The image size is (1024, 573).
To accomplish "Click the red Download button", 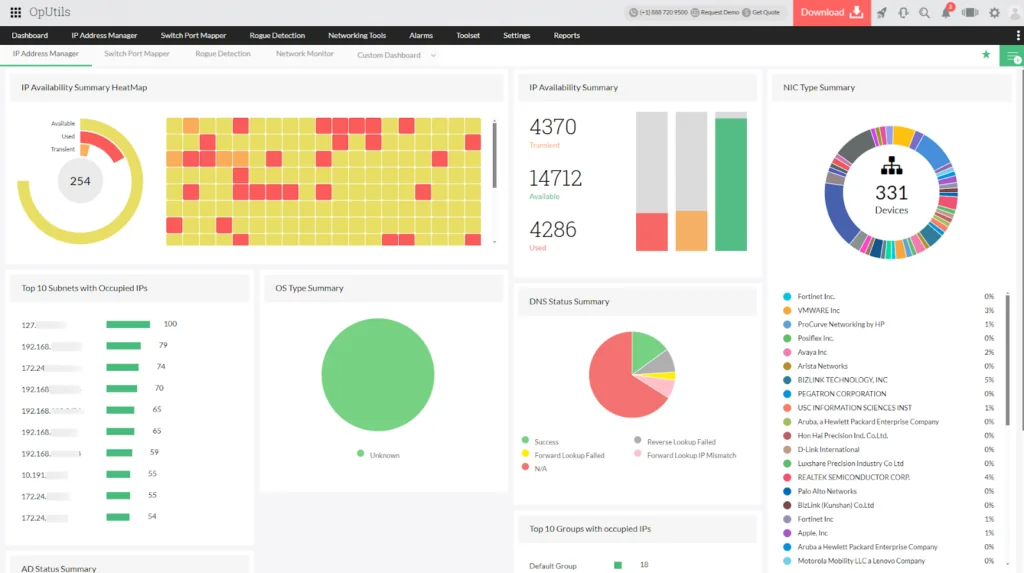I will click(830, 13).
